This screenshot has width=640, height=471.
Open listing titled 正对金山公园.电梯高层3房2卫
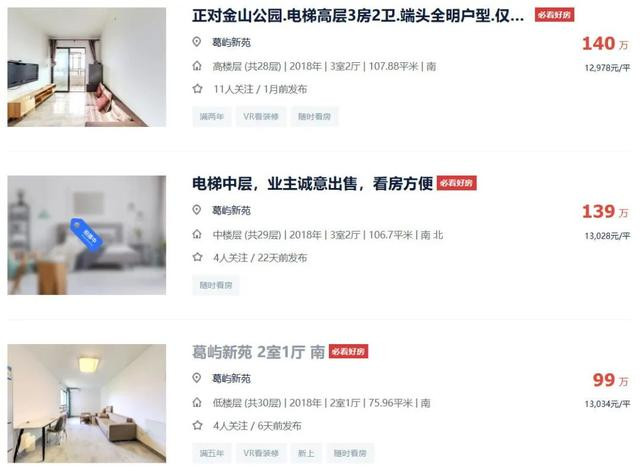tap(358, 16)
